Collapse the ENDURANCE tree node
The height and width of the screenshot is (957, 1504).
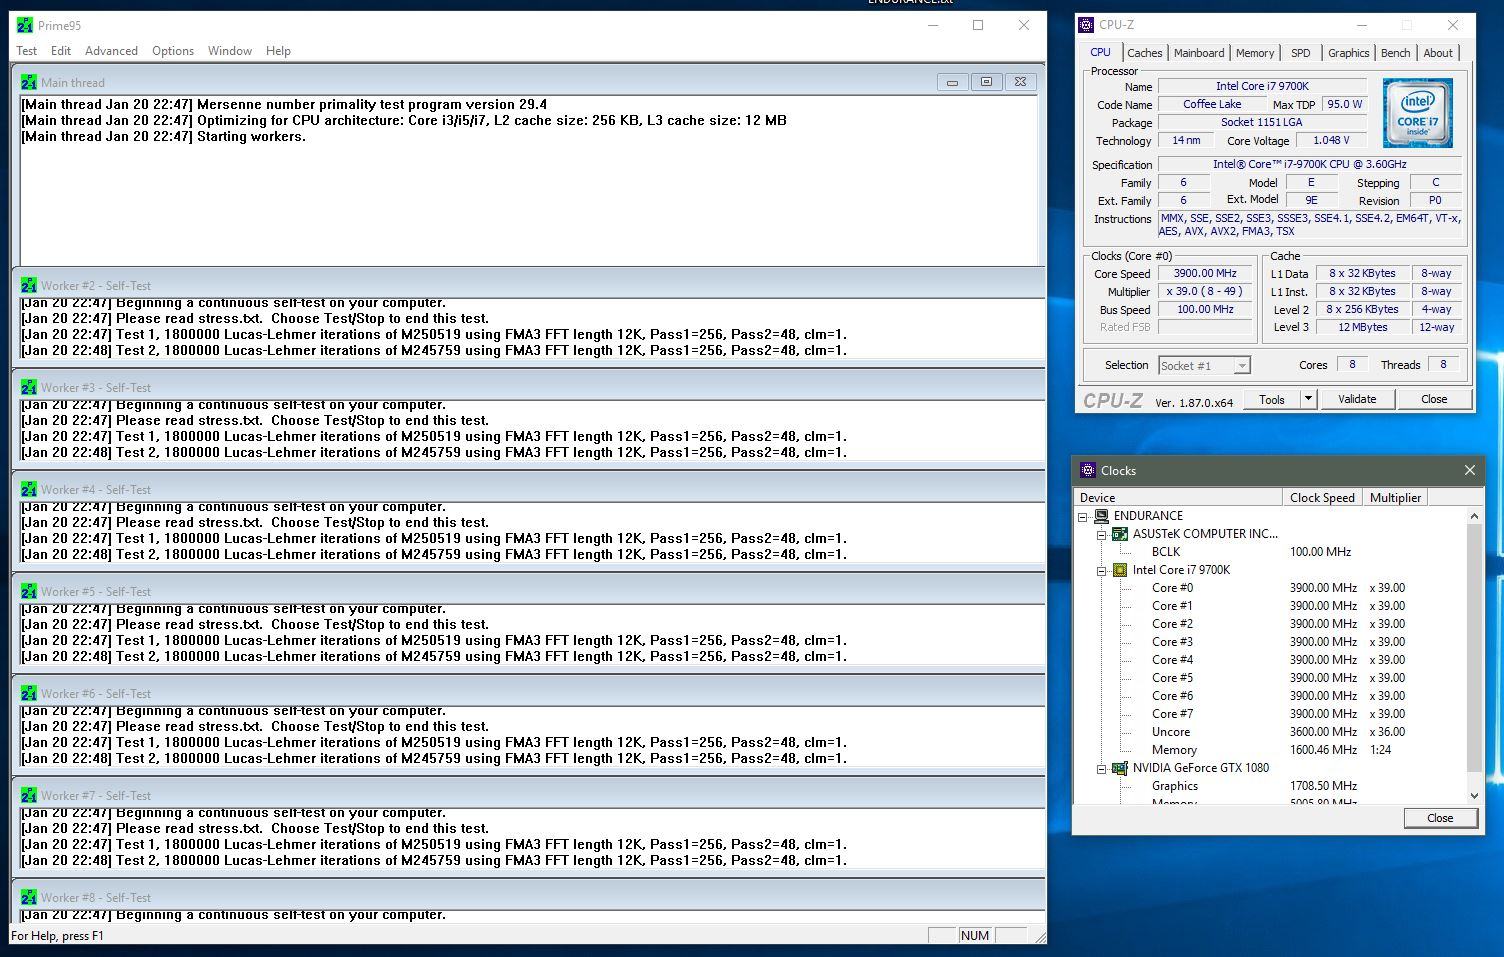[1083, 517]
